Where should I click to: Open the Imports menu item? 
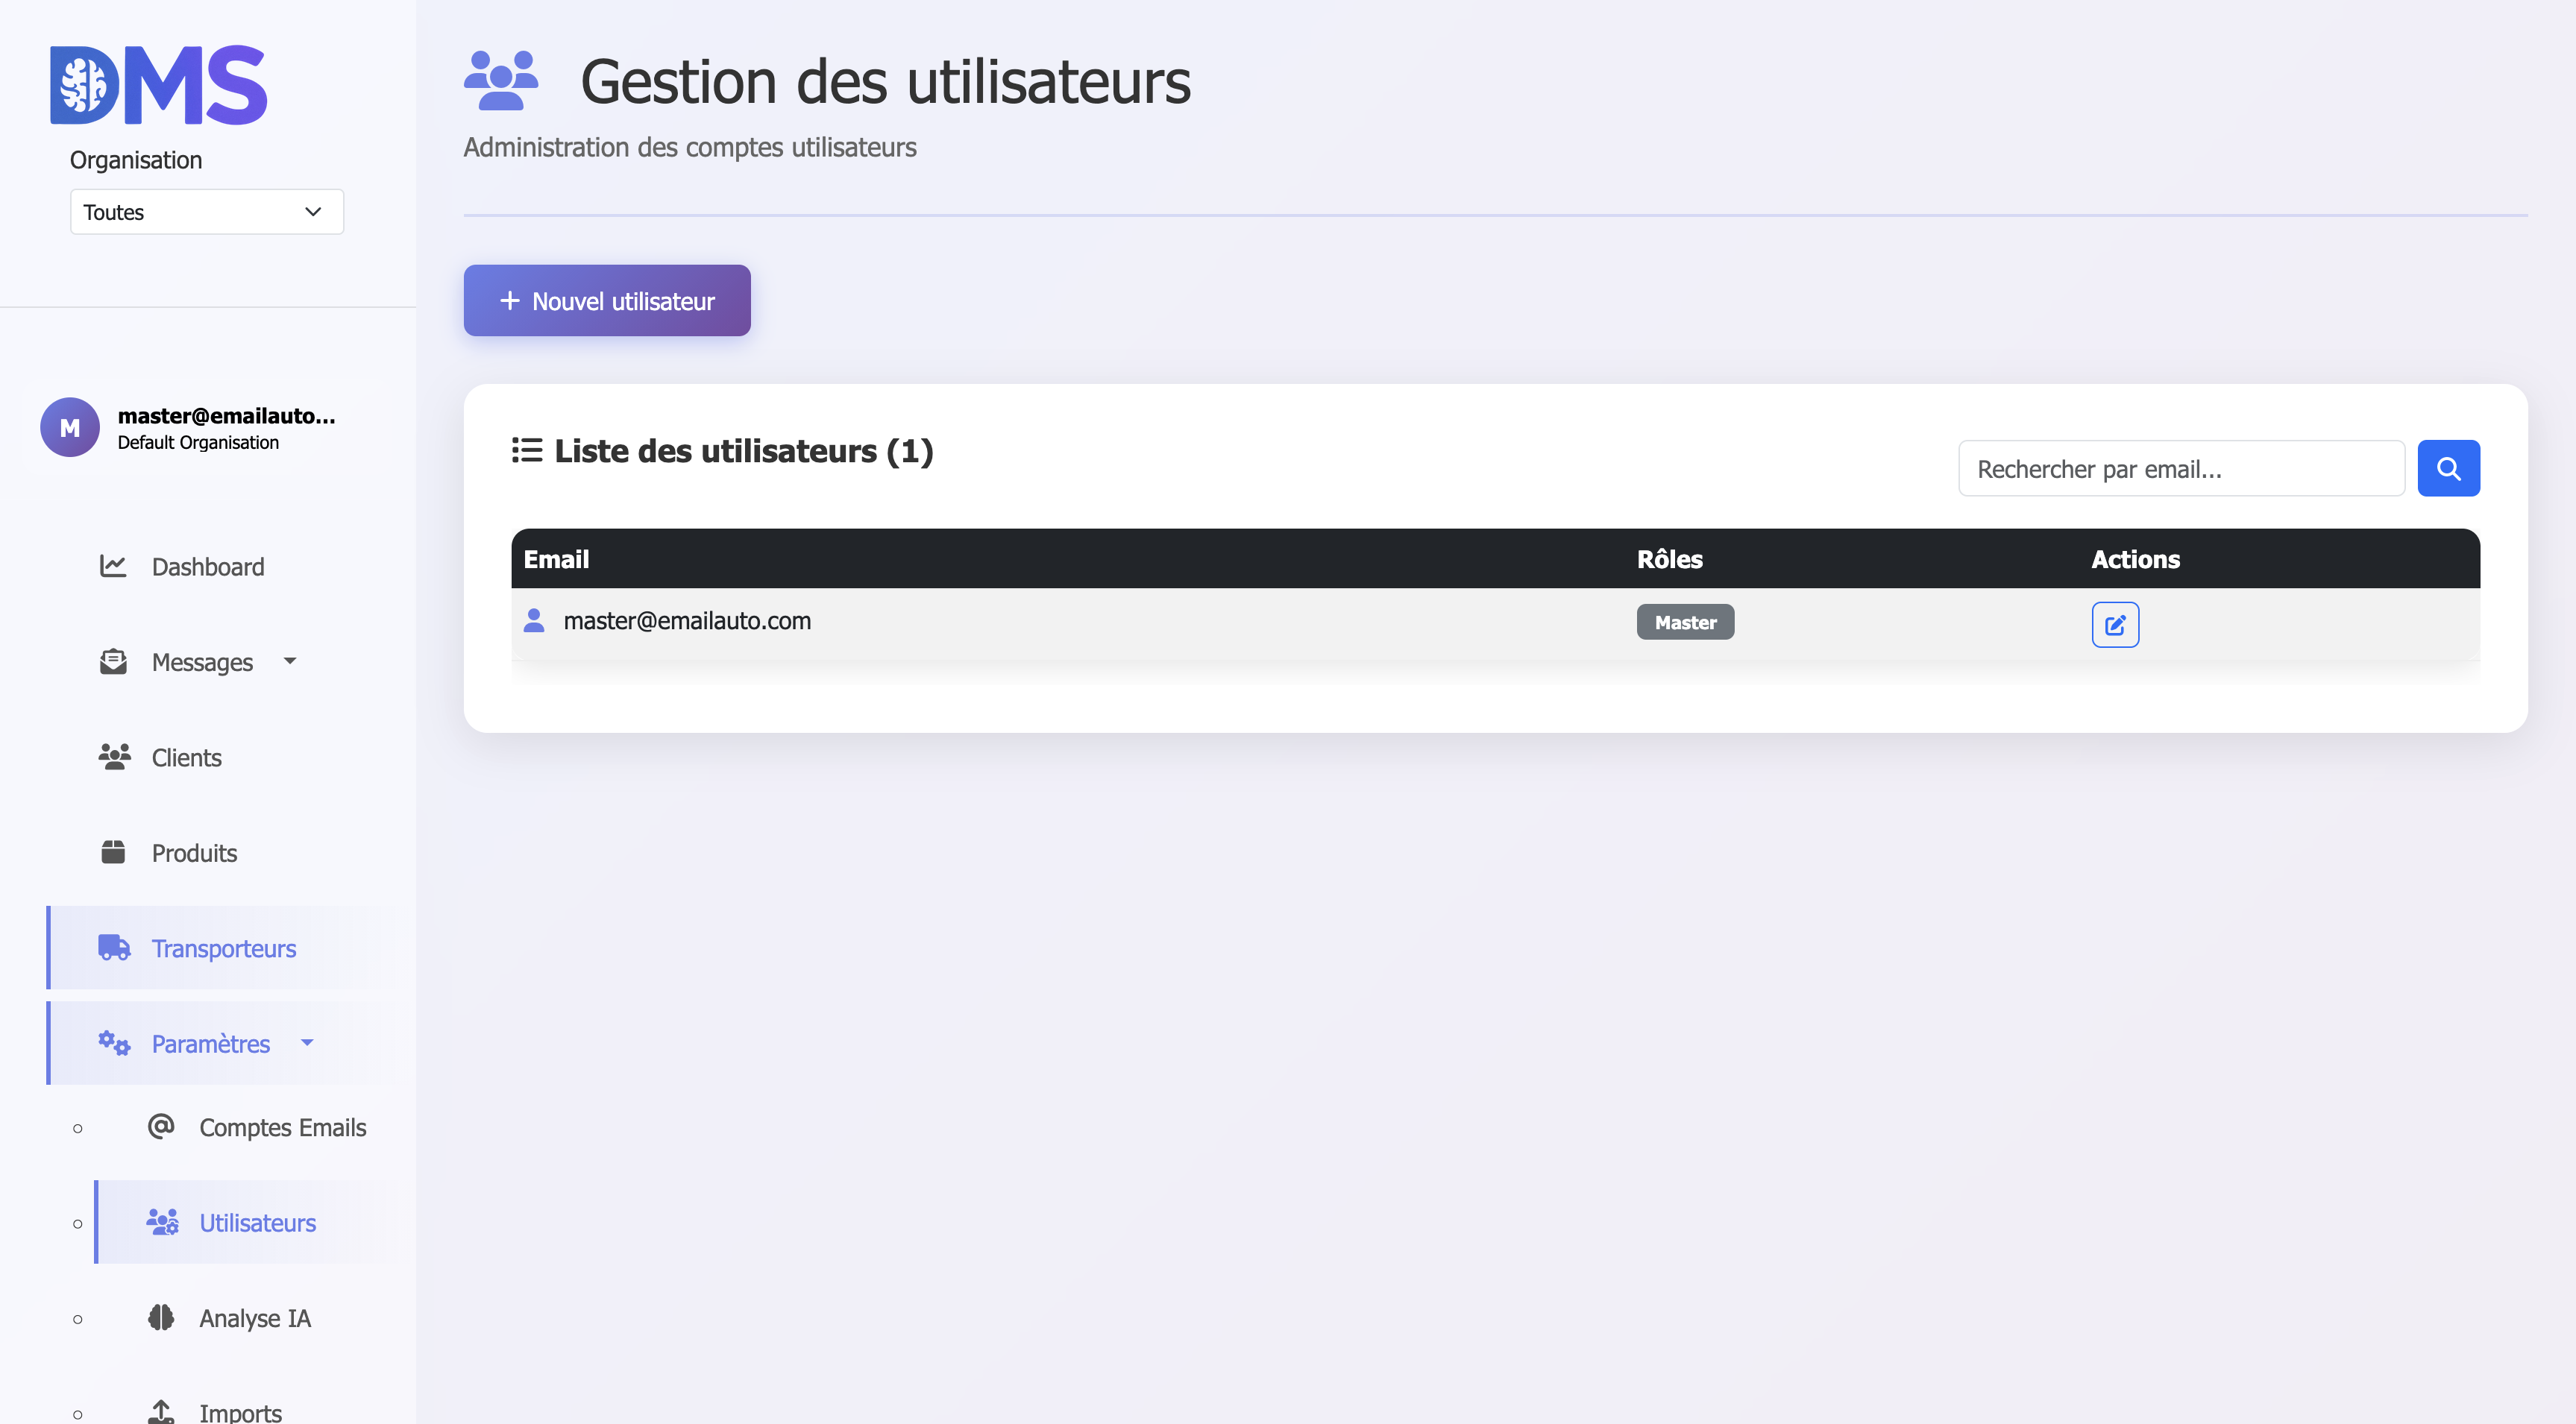pos(240,1411)
